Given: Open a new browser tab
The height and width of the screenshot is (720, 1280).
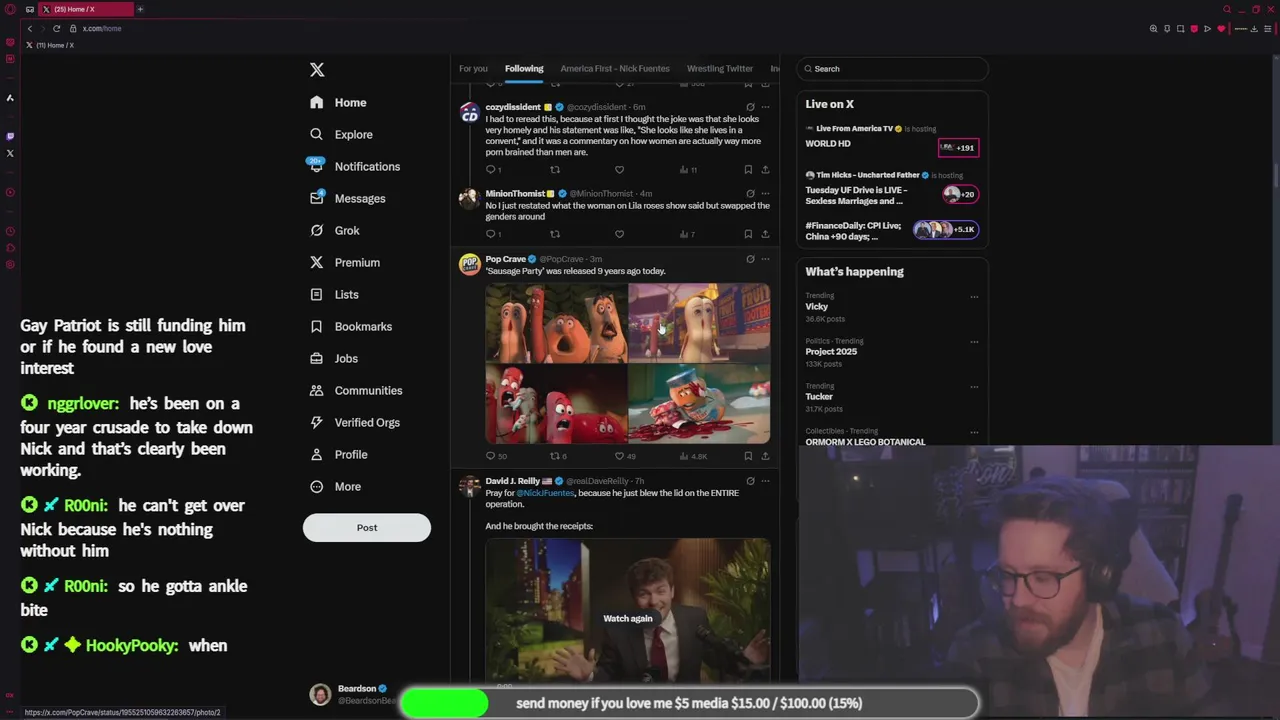Looking at the screenshot, I should pos(140,9).
